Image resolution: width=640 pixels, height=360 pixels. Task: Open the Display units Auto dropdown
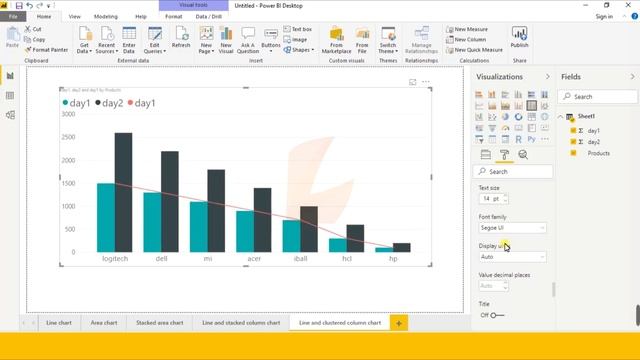[x=512, y=257]
